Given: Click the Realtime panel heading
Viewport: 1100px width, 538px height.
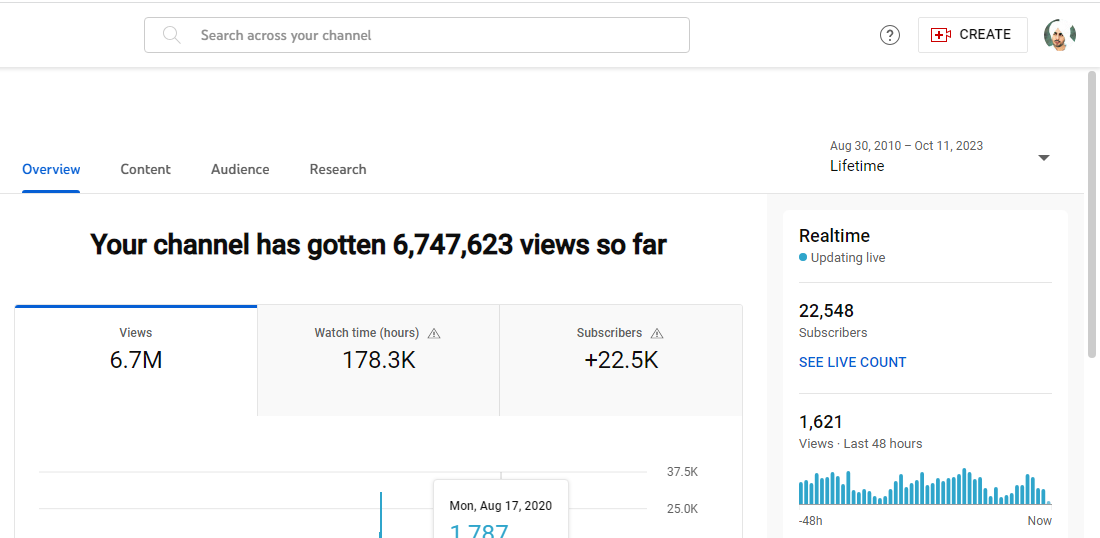Looking at the screenshot, I should pyautogui.click(x=834, y=236).
